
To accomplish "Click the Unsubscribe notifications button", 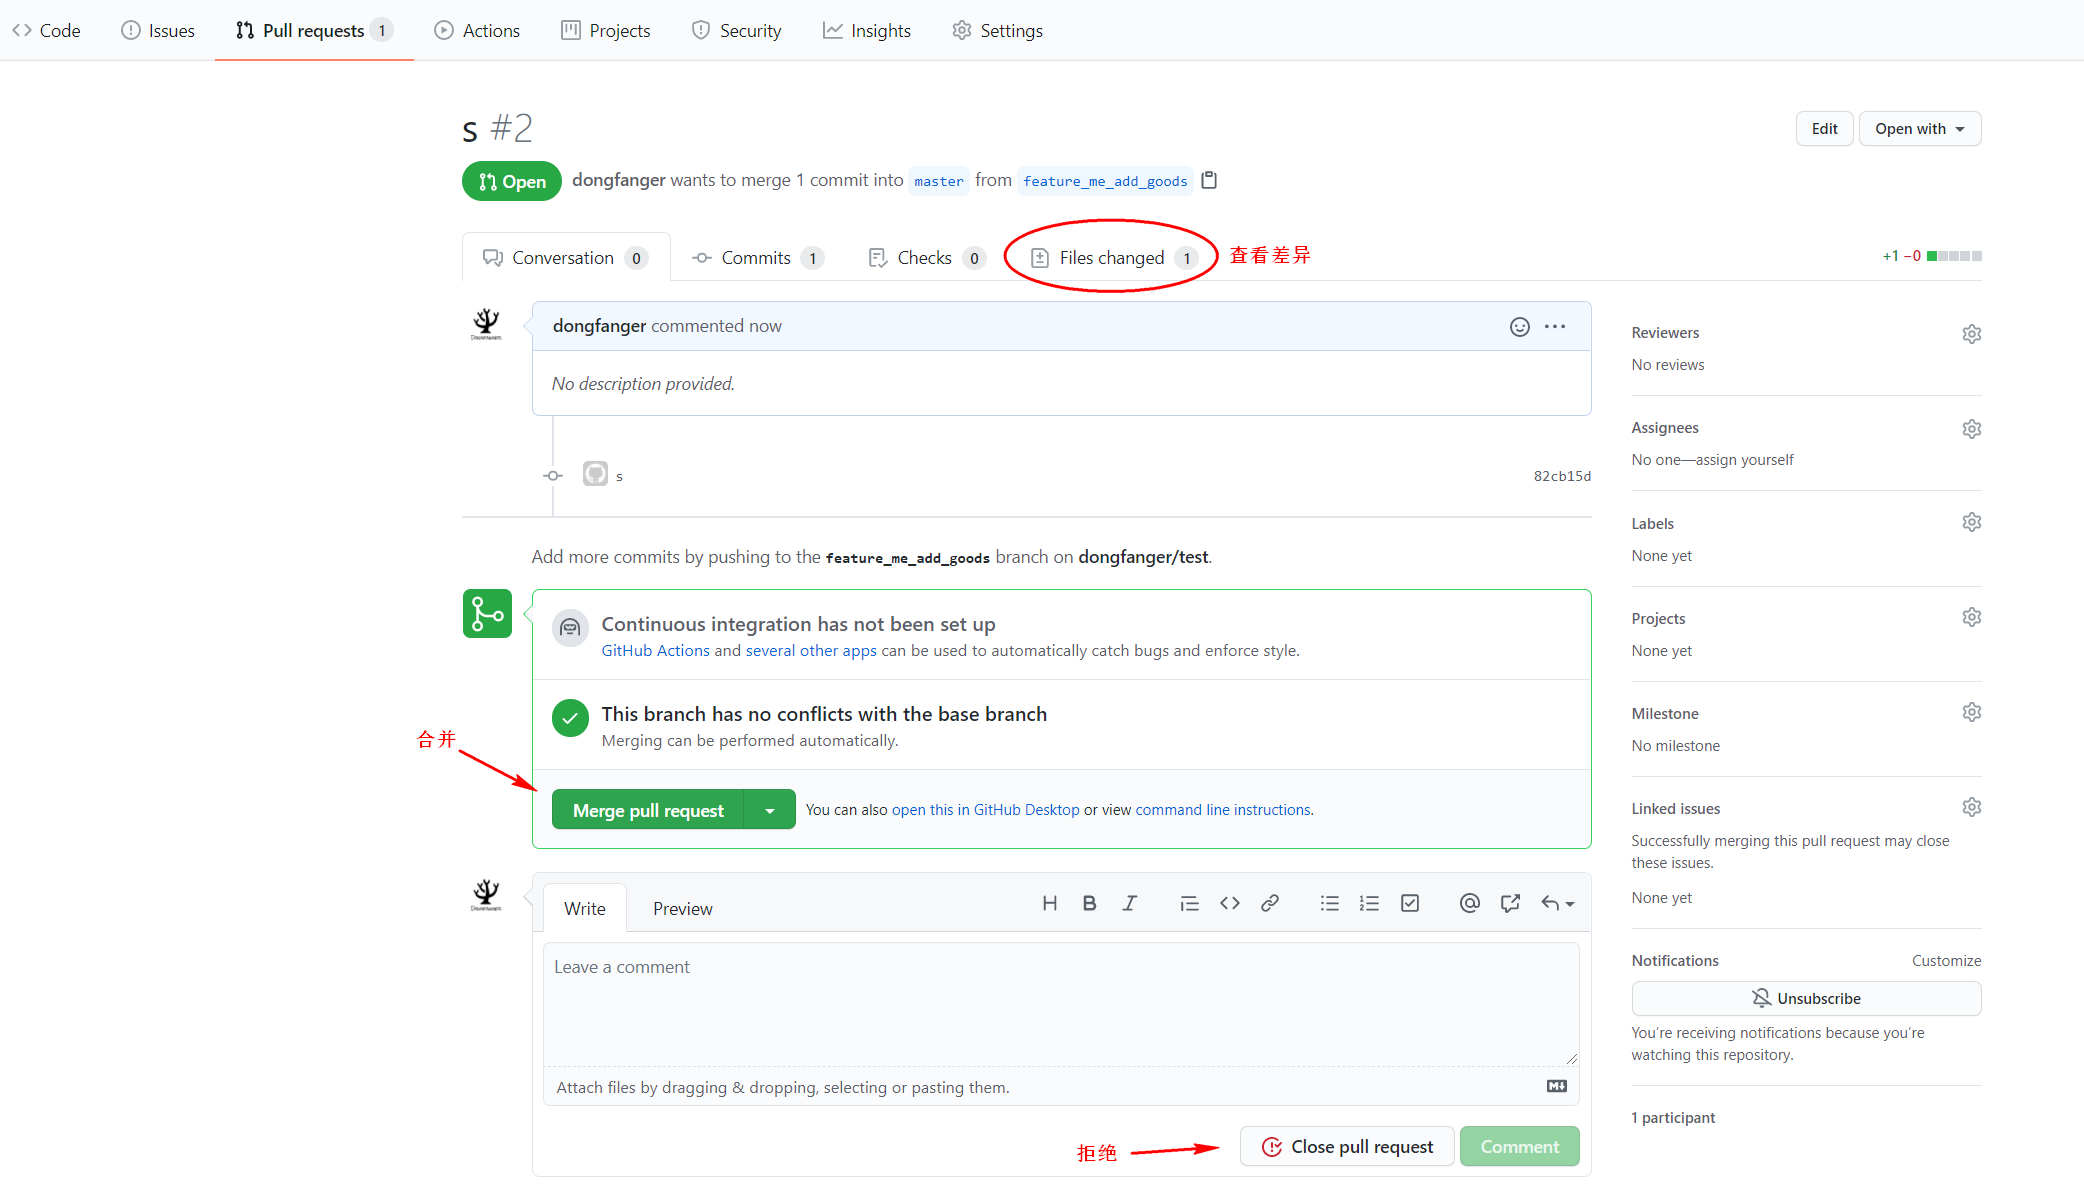I will [x=1806, y=998].
